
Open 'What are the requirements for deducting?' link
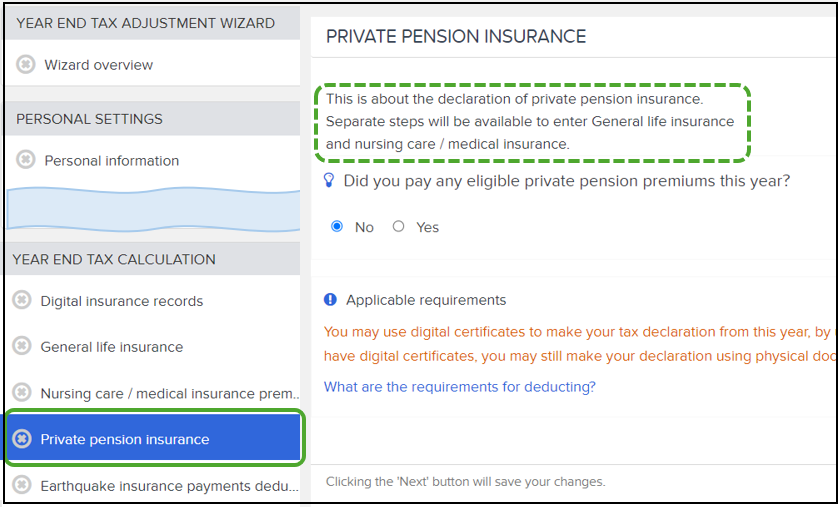(x=460, y=386)
